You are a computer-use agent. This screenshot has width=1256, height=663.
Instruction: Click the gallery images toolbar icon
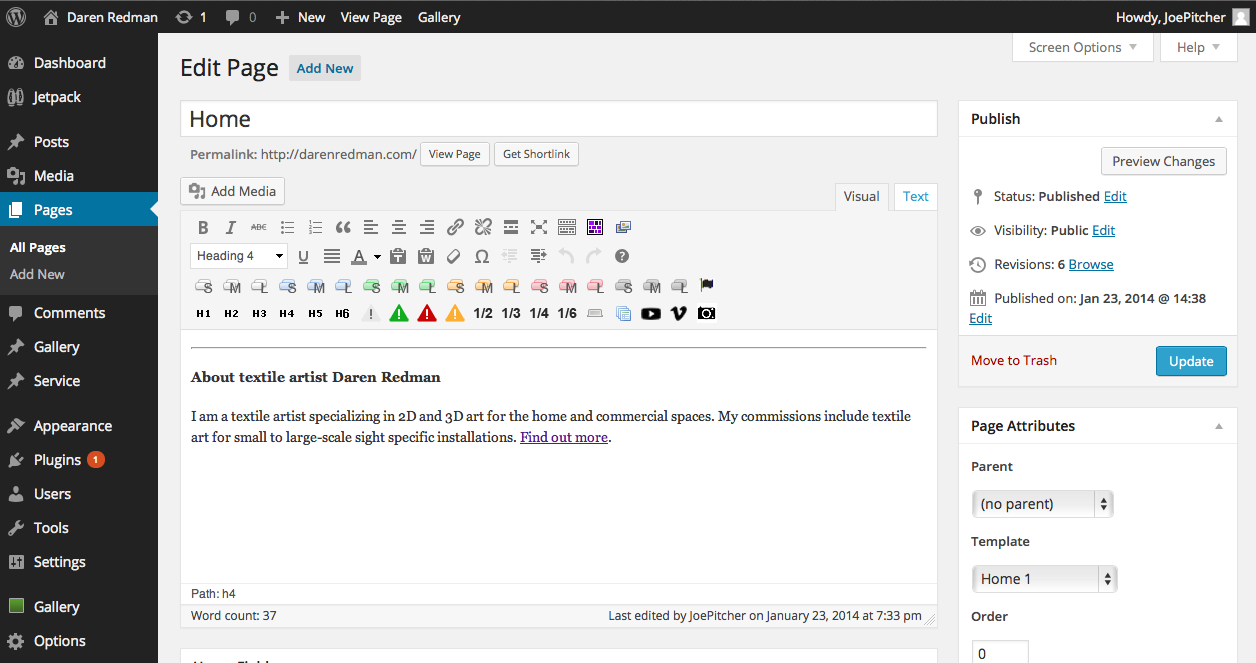pos(623,227)
